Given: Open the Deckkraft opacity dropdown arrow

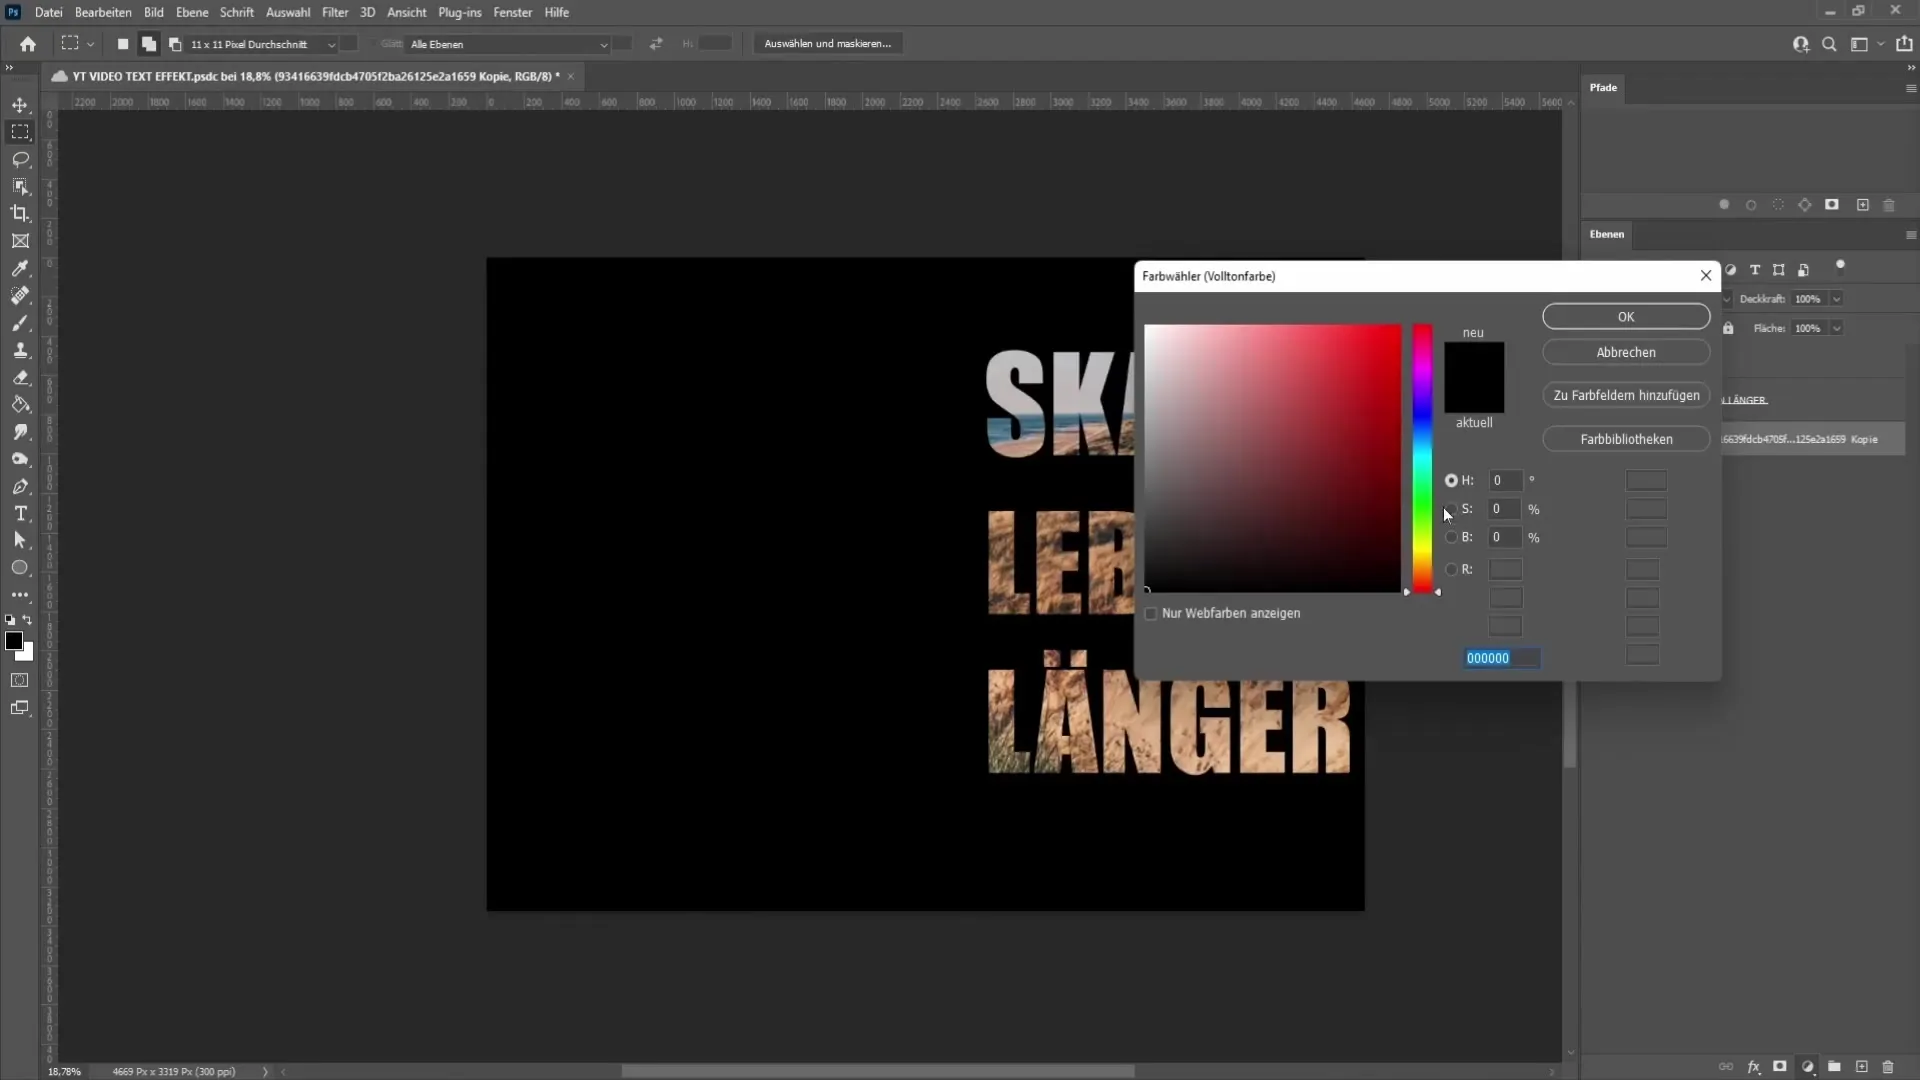Looking at the screenshot, I should [1836, 299].
